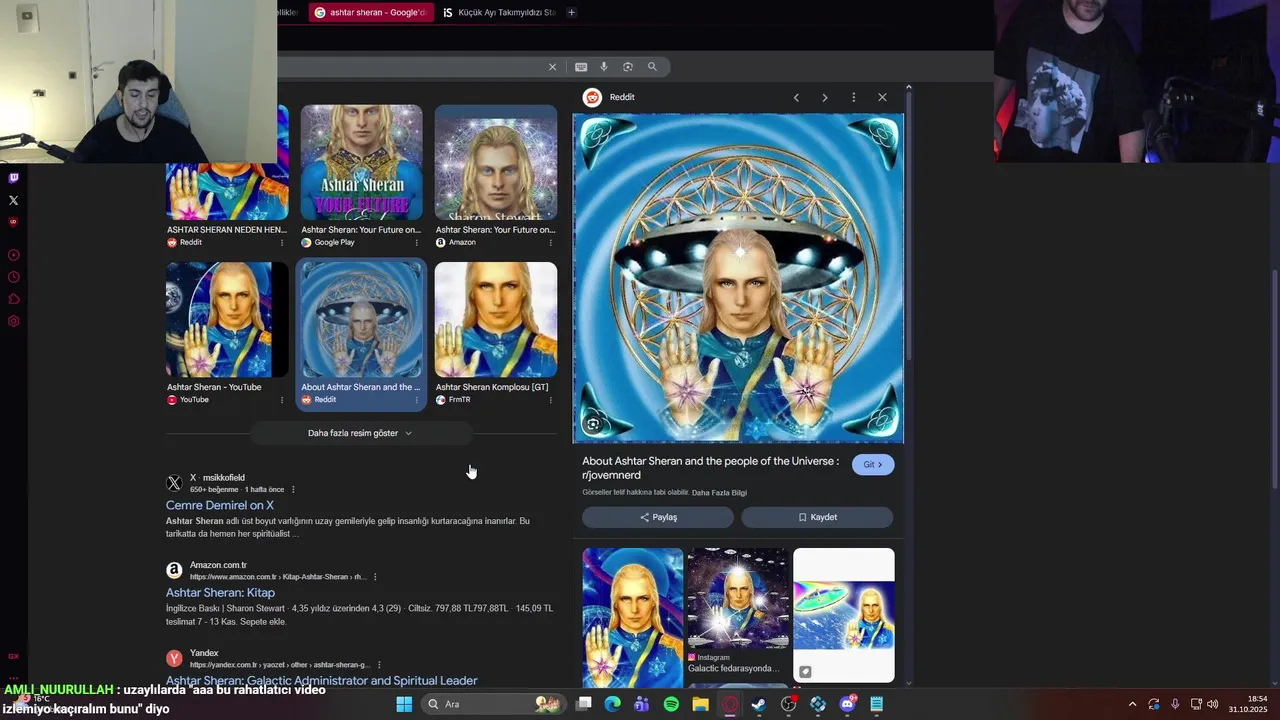Open Twitch in the Opera GX sidebar
The image size is (1280, 720).
14,178
